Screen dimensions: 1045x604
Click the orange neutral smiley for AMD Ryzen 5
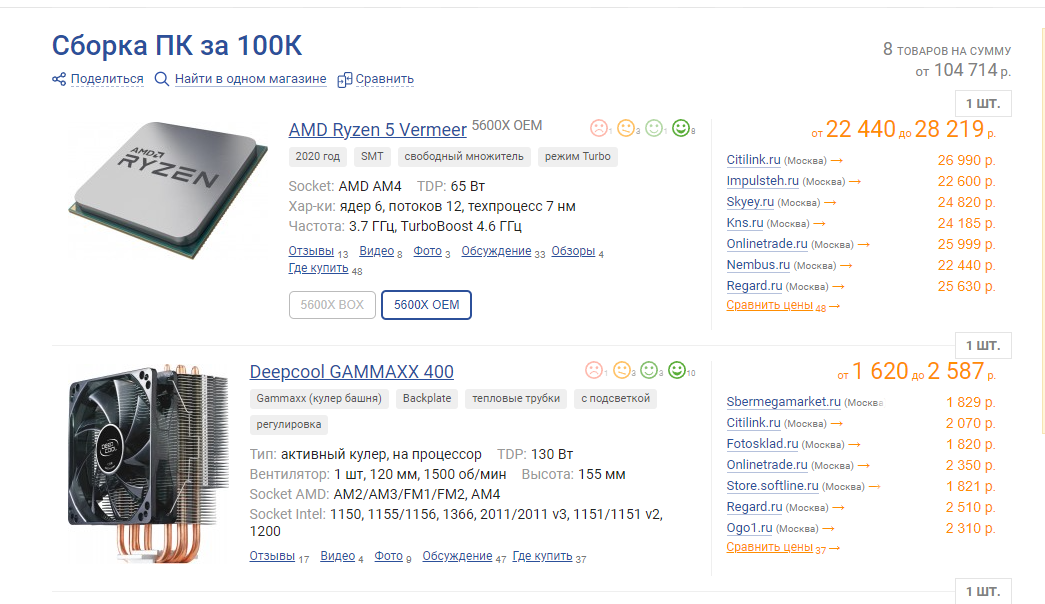(x=626, y=127)
